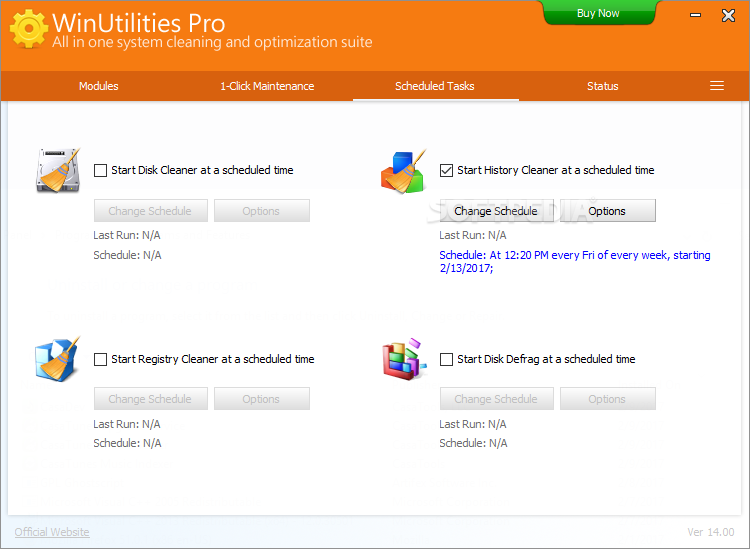Click Options under Registry Cleaner
Viewport: 750px width, 549px height.
[262, 399]
